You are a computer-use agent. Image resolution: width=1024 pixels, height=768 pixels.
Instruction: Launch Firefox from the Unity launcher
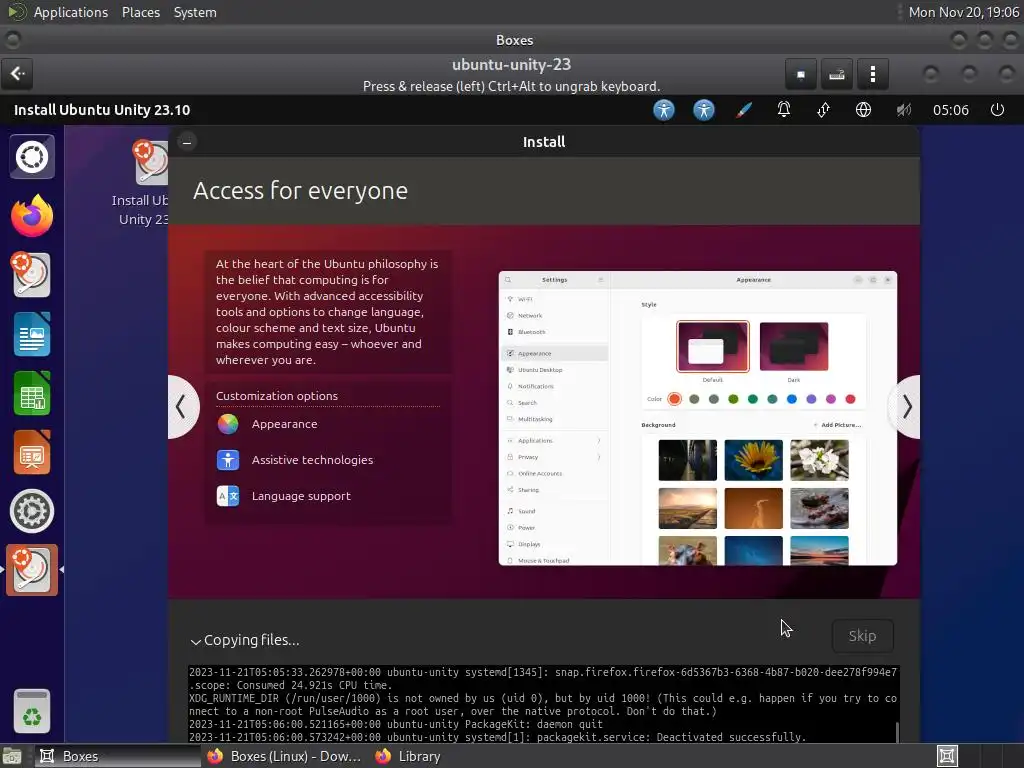pos(32,216)
